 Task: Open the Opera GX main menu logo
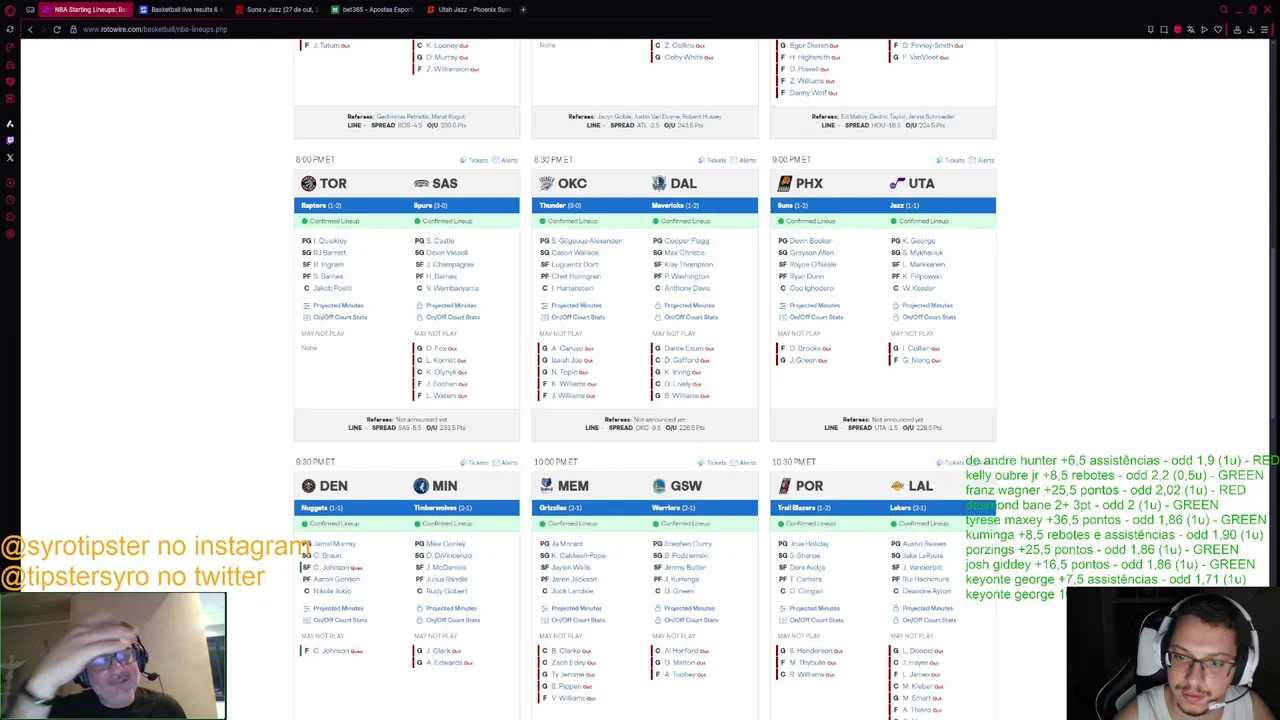coord(9,9)
